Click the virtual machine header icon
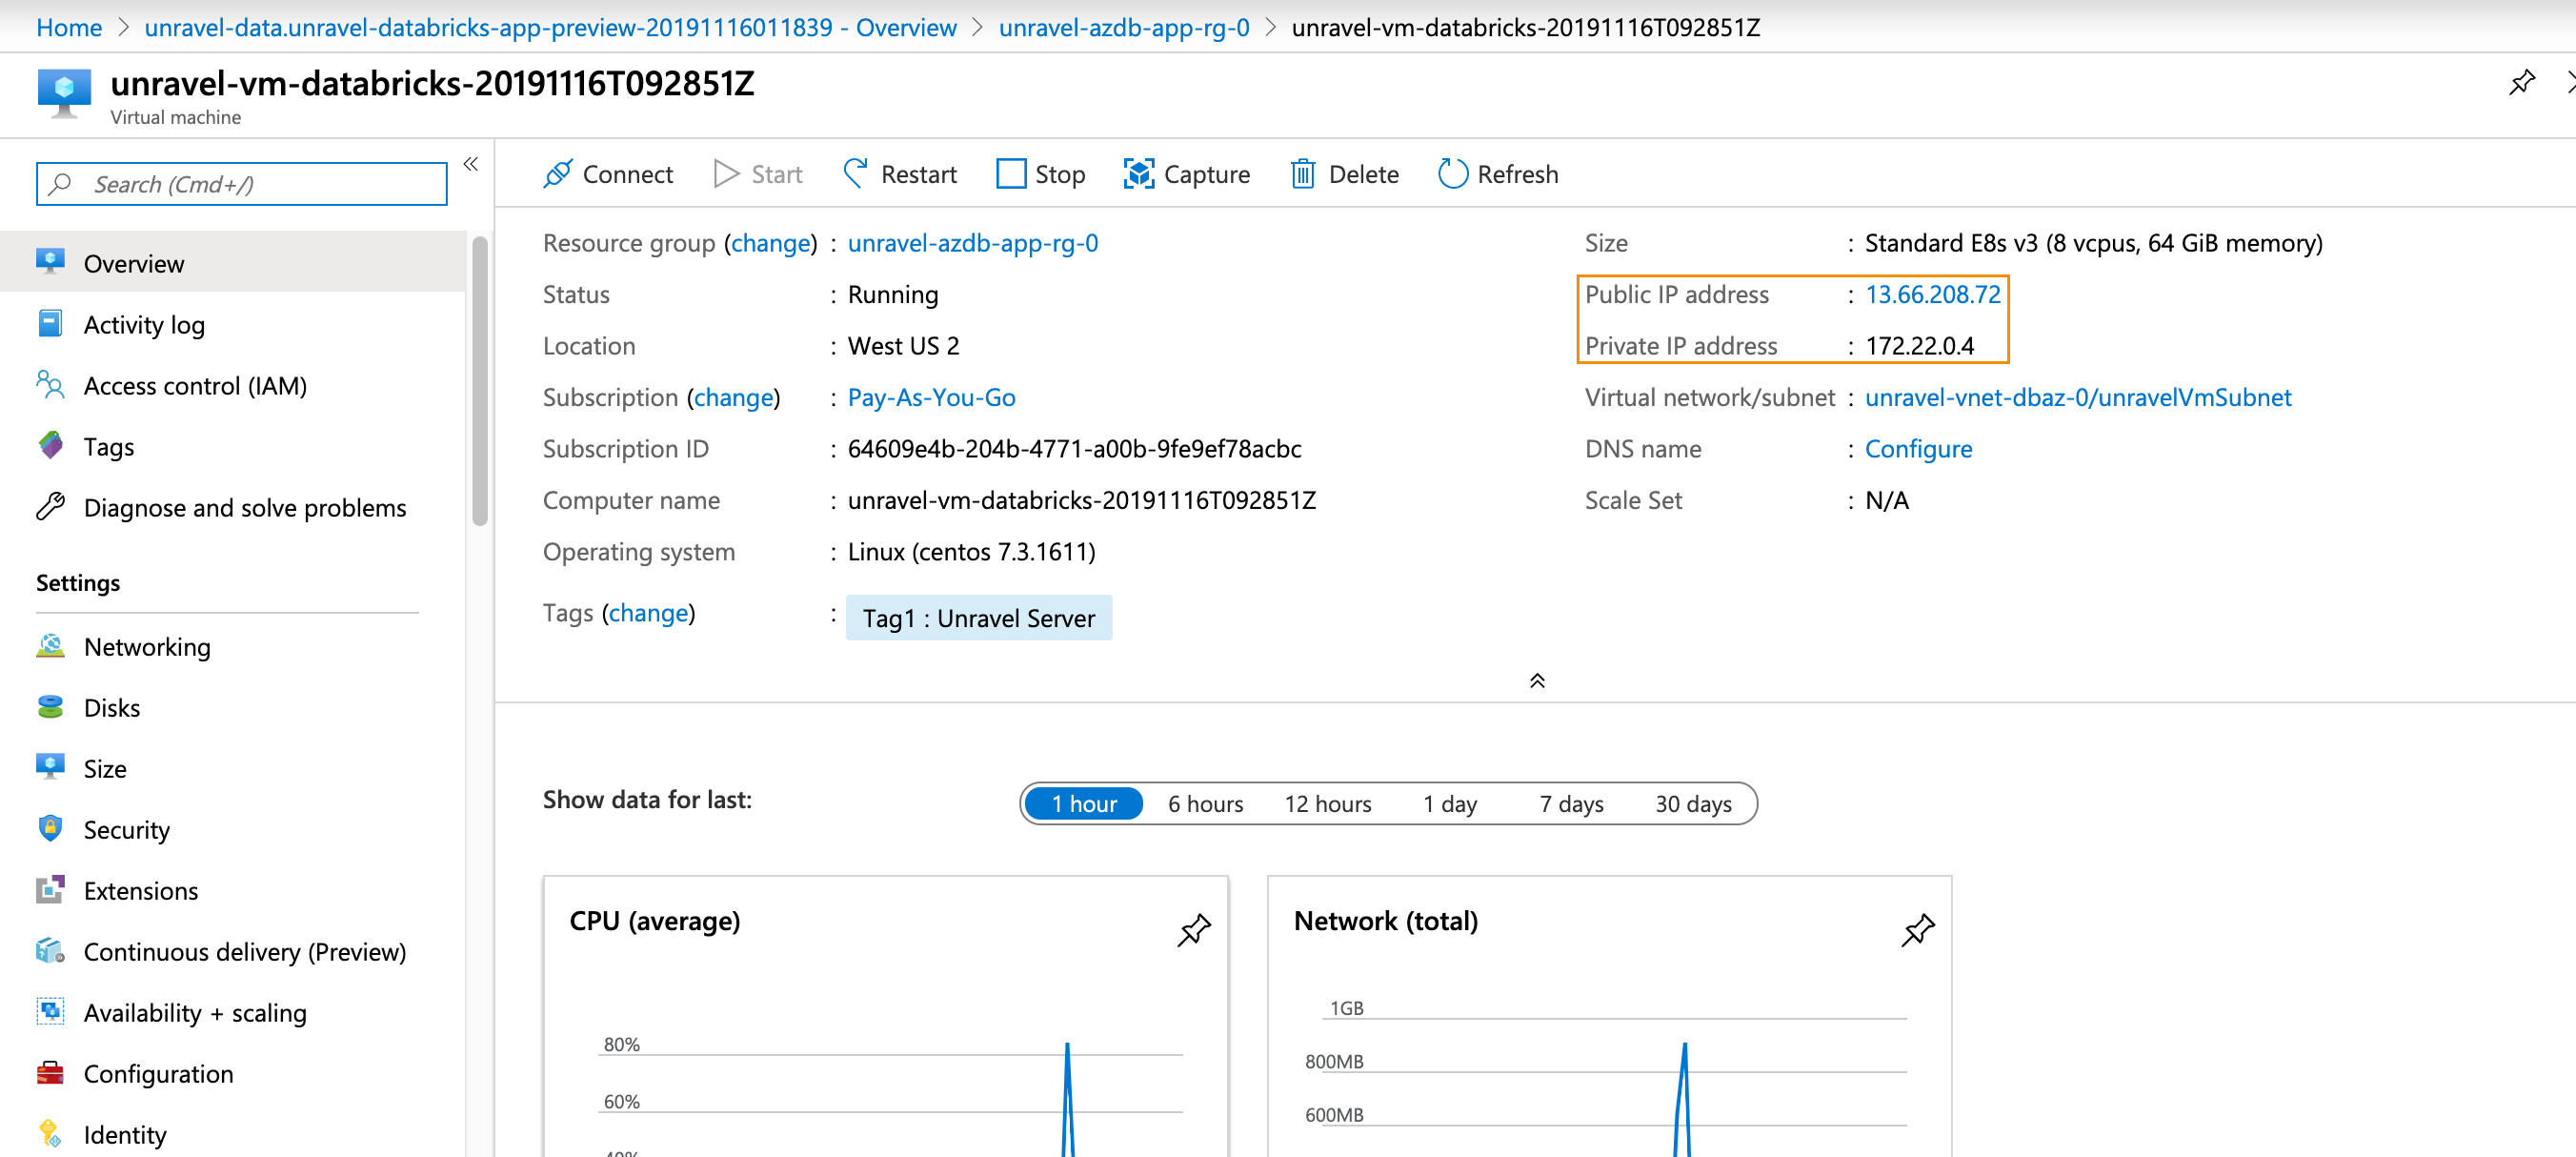The width and height of the screenshot is (2576, 1157). (x=64, y=93)
